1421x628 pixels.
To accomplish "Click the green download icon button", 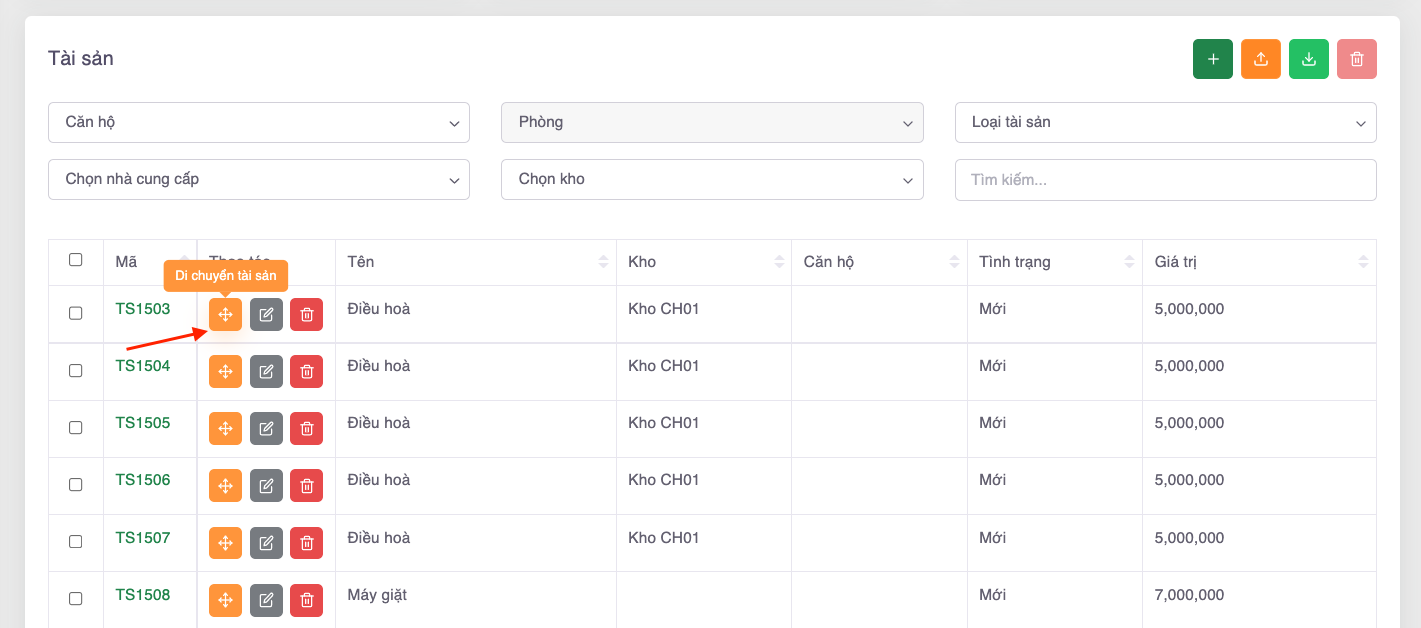I will (1308, 59).
